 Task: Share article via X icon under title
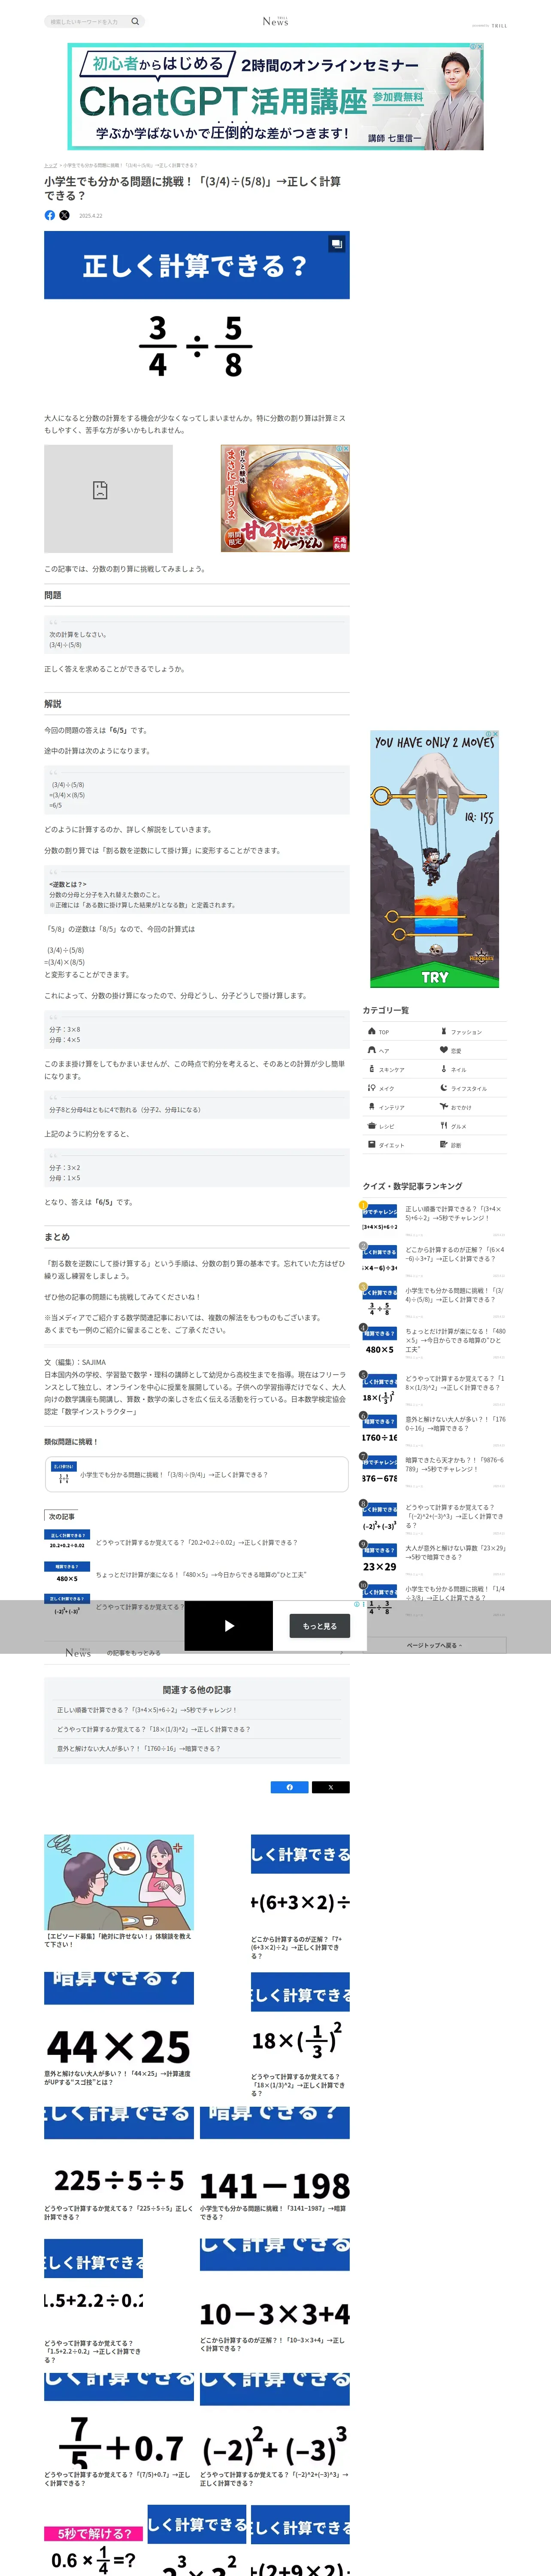(x=64, y=215)
